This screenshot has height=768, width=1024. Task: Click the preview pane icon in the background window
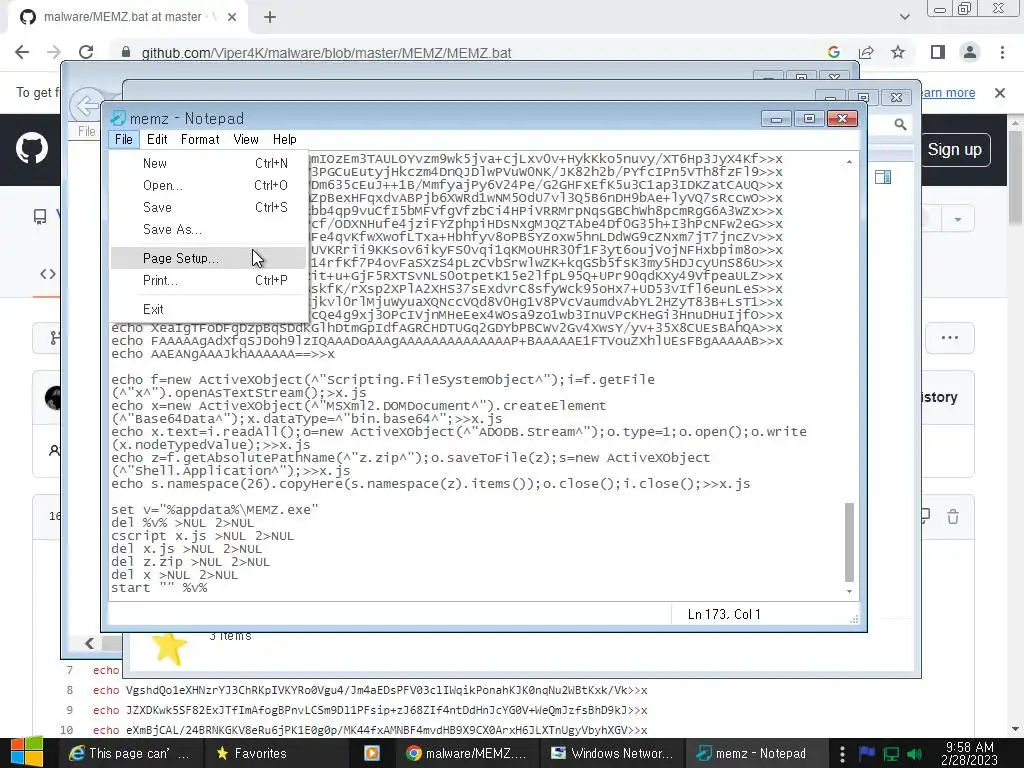[x=883, y=177]
